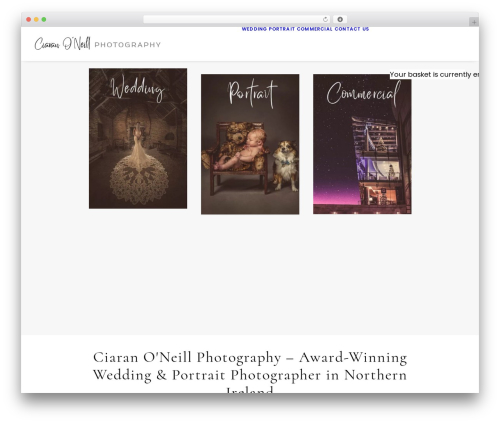This screenshot has height=423, width=500.
Task: Click the 'Your basket is currently' notice
Action: [434, 74]
